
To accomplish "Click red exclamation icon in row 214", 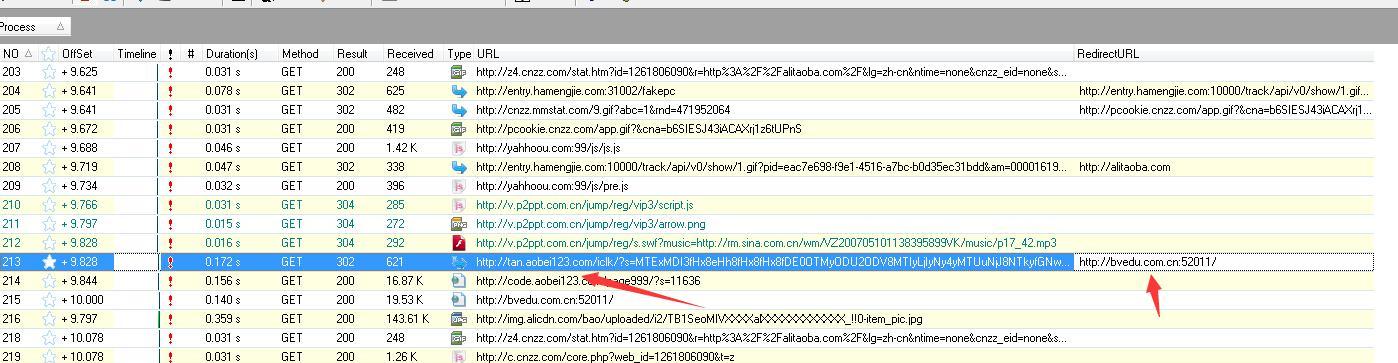I will pos(171,281).
